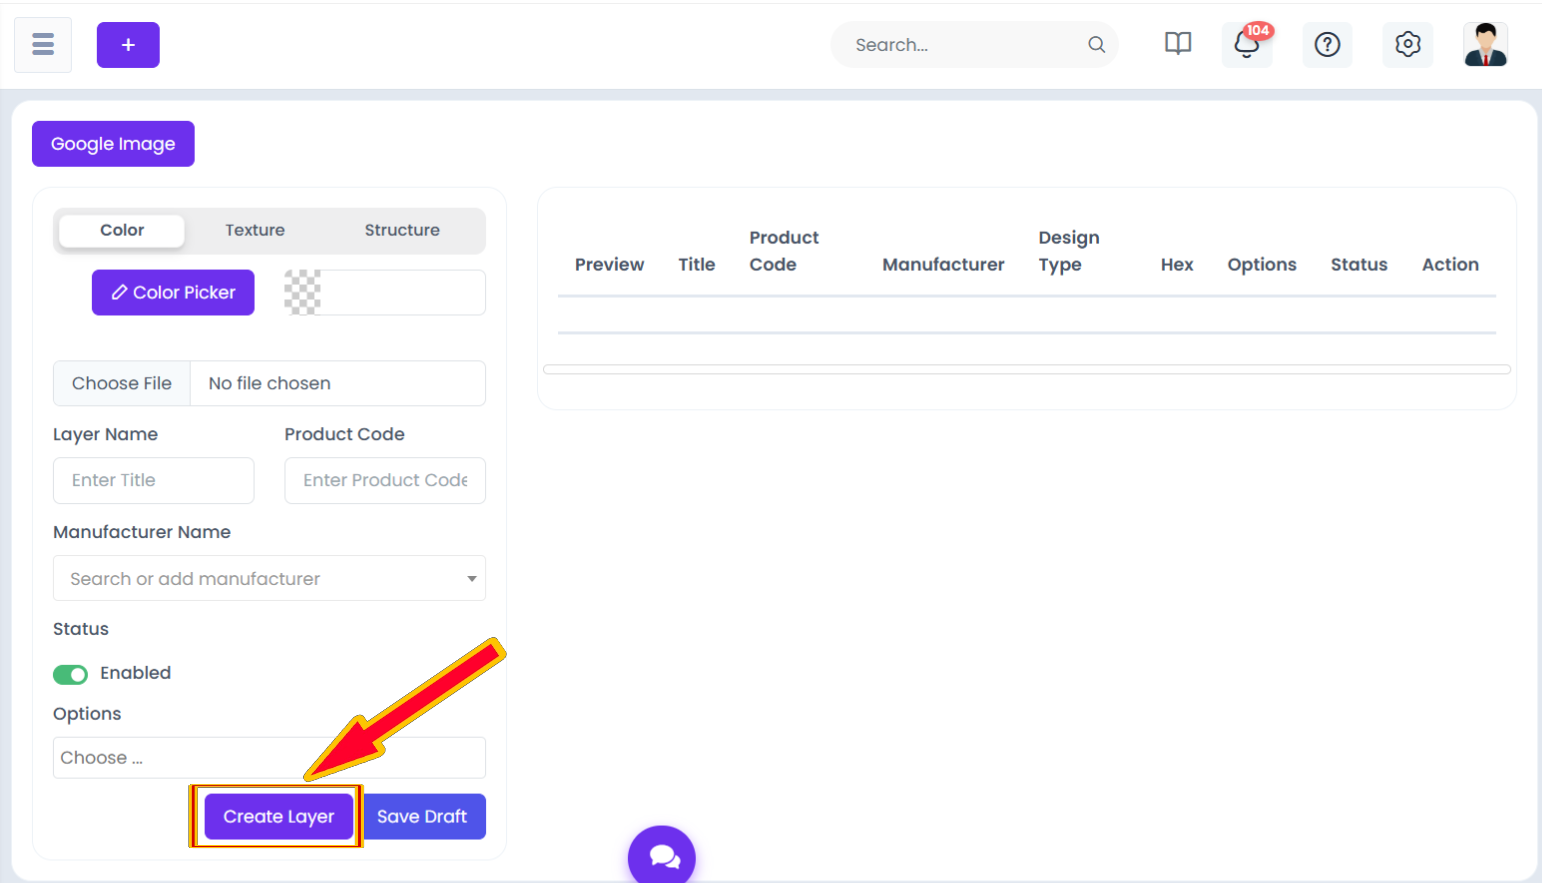The height and width of the screenshot is (883, 1542).
Task: Switch to the Structure tab
Action: (402, 230)
